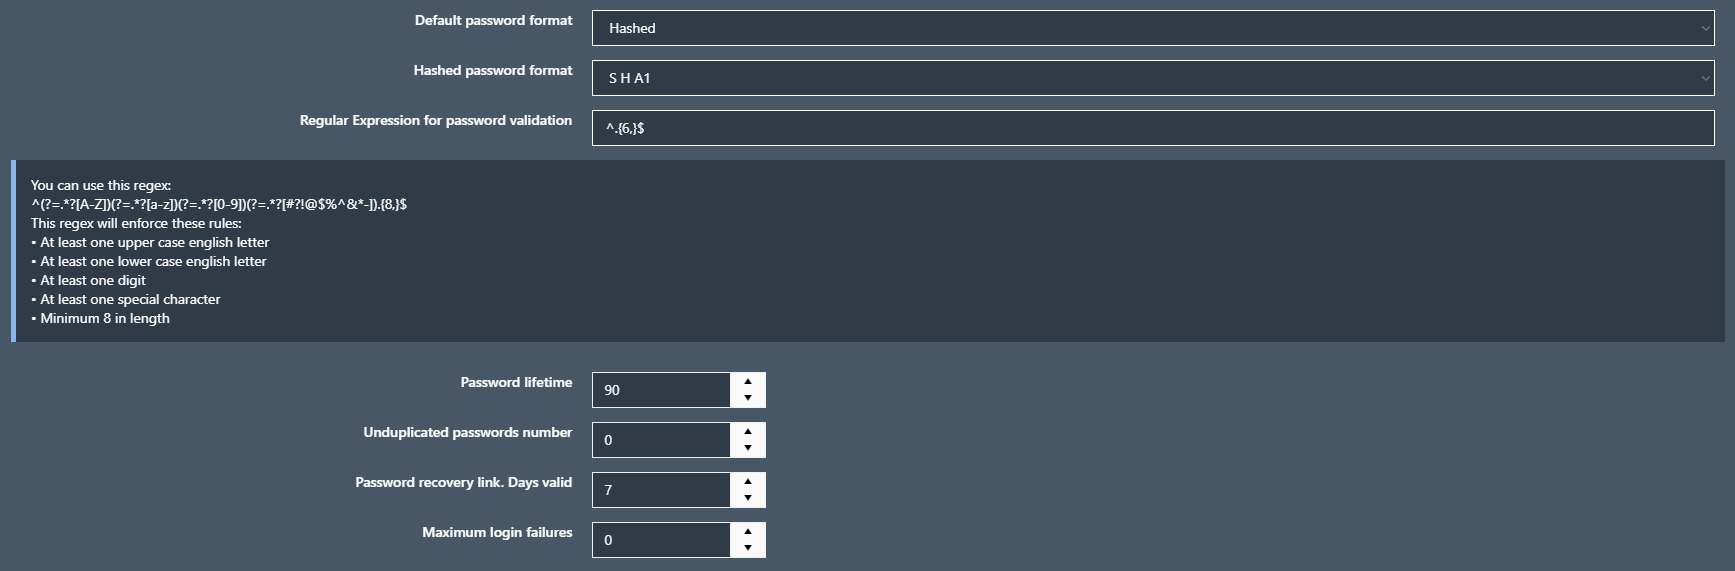1735x571 pixels.
Task: Increase Password recovery link days valid
Action: pyautogui.click(x=748, y=481)
